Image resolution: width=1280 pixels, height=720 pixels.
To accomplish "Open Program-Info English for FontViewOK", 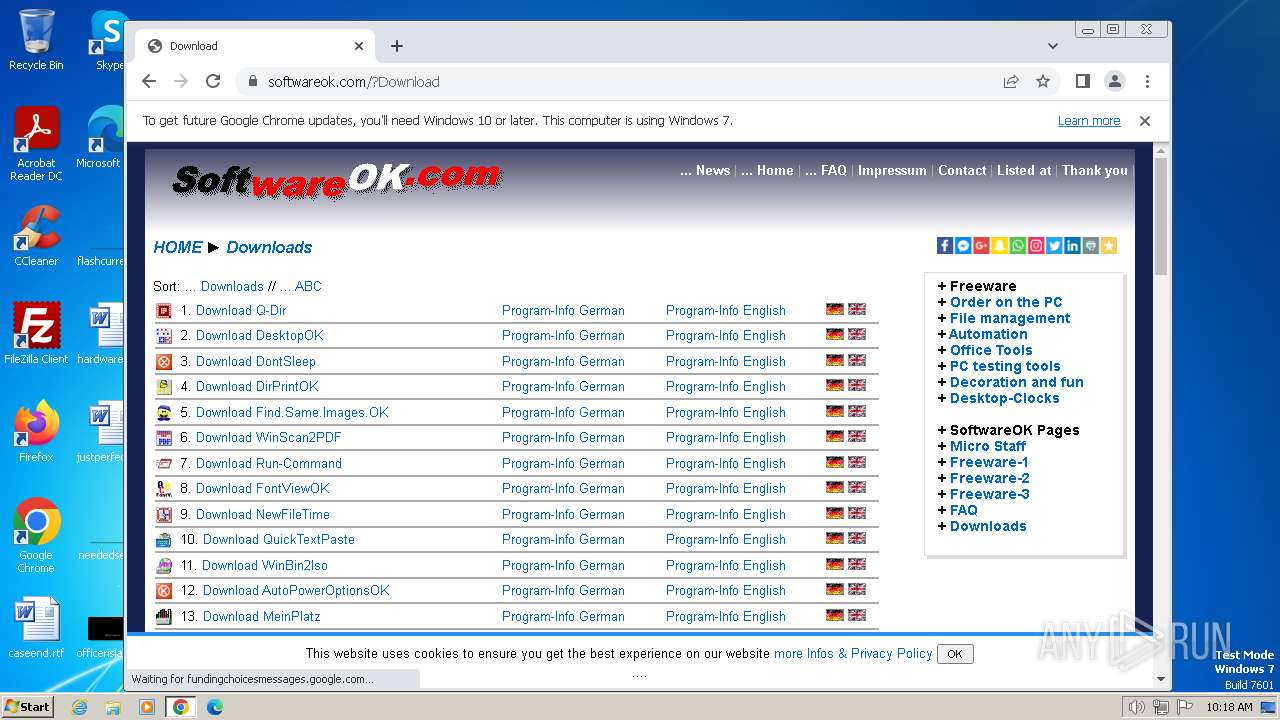I will pyautogui.click(x=726, y=488).
